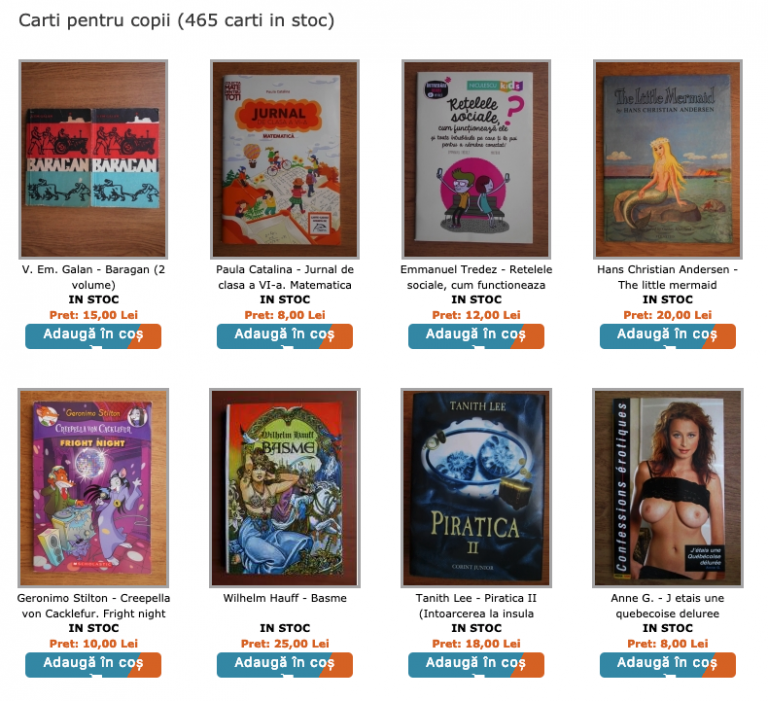Viewport: 768px width, 701px height.
Task: Open the Jurnal Matematica book cover image
Action: pos(285,159)
